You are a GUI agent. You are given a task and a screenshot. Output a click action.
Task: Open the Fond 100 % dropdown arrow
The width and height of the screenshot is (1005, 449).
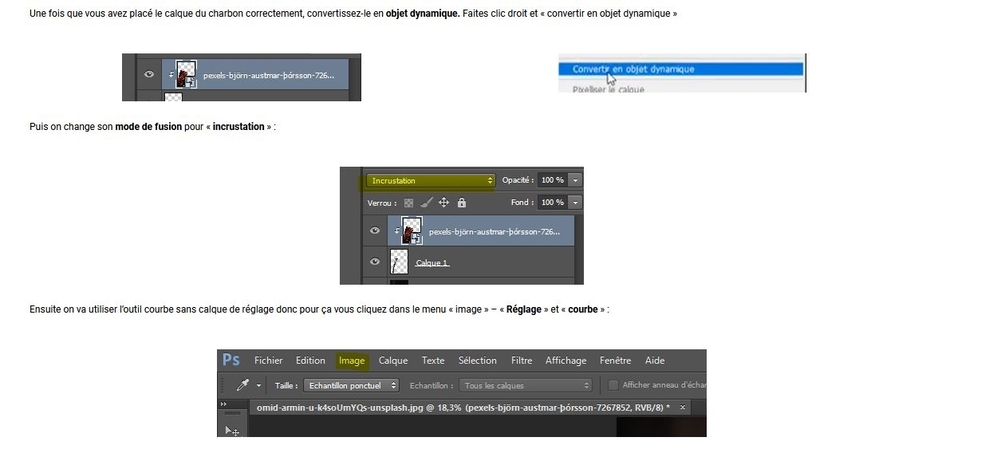coord(576,202)
